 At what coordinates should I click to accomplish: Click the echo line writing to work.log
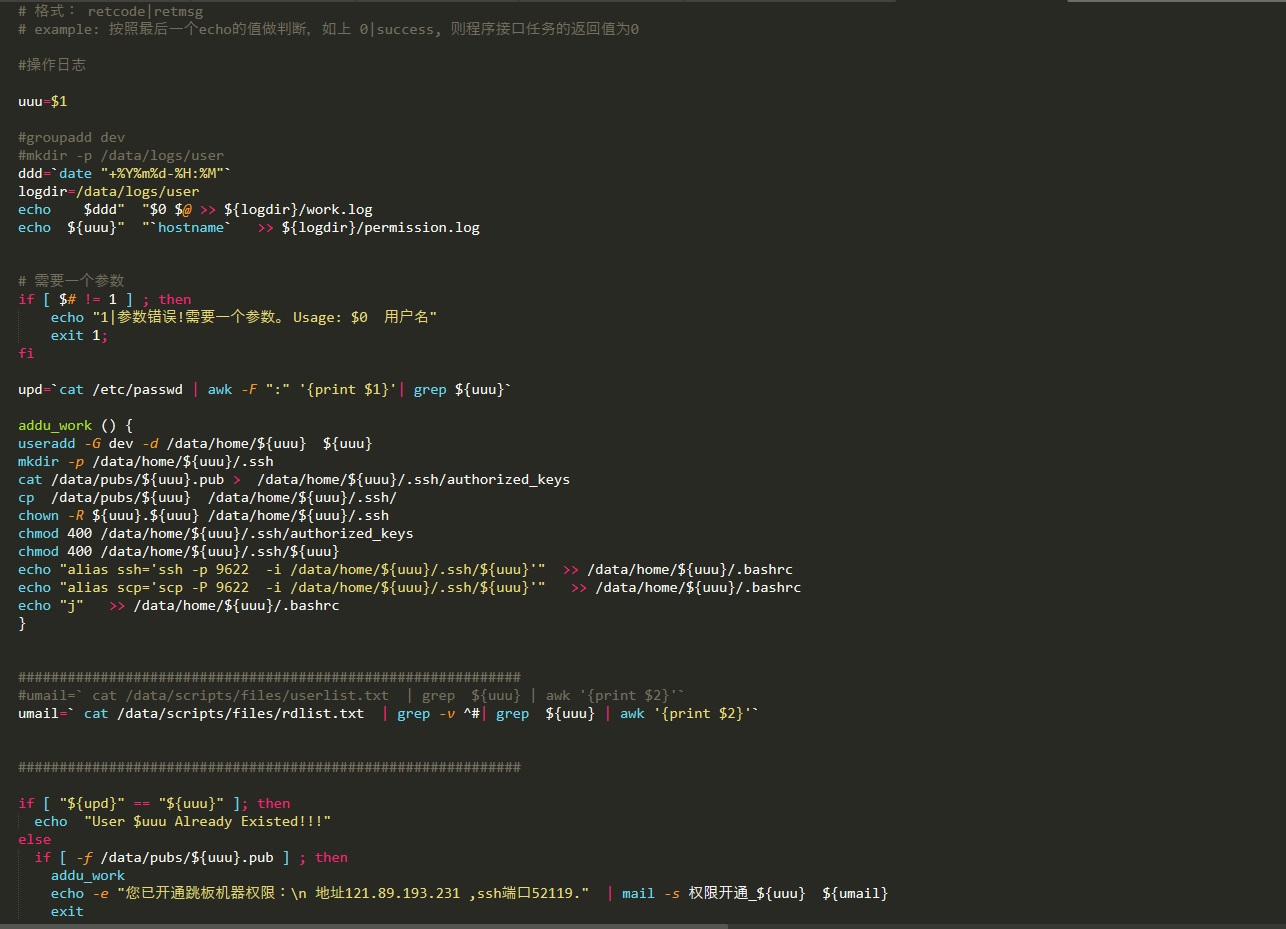tap(195, 209)
